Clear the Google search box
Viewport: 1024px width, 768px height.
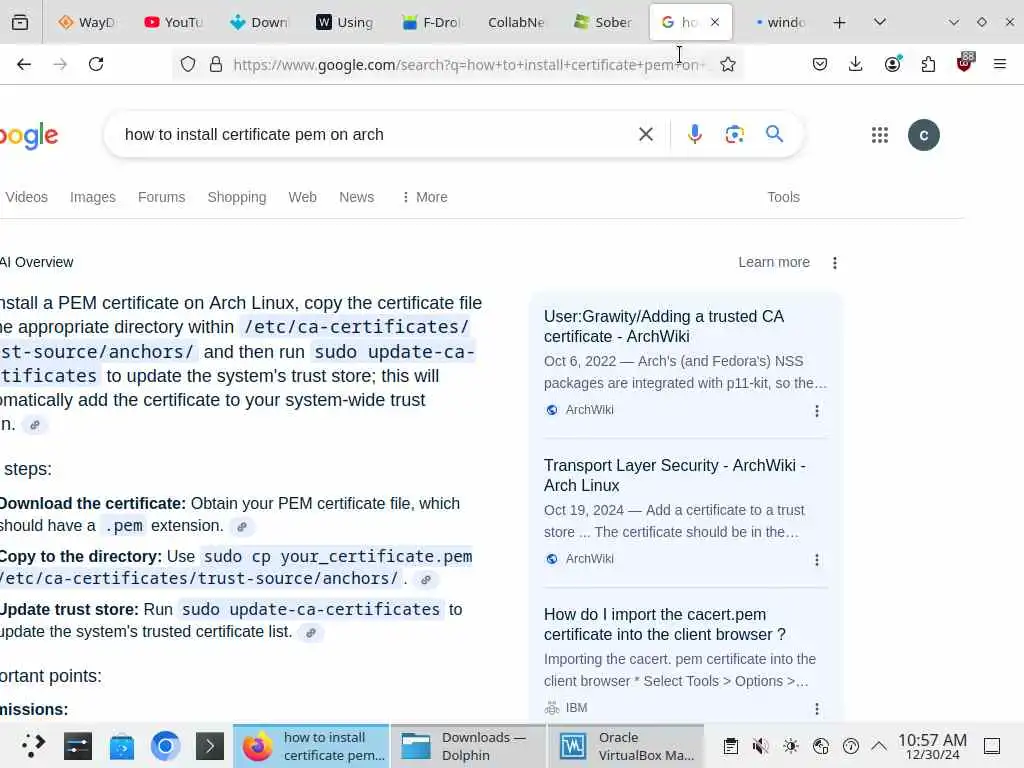[x=646, y=134]
